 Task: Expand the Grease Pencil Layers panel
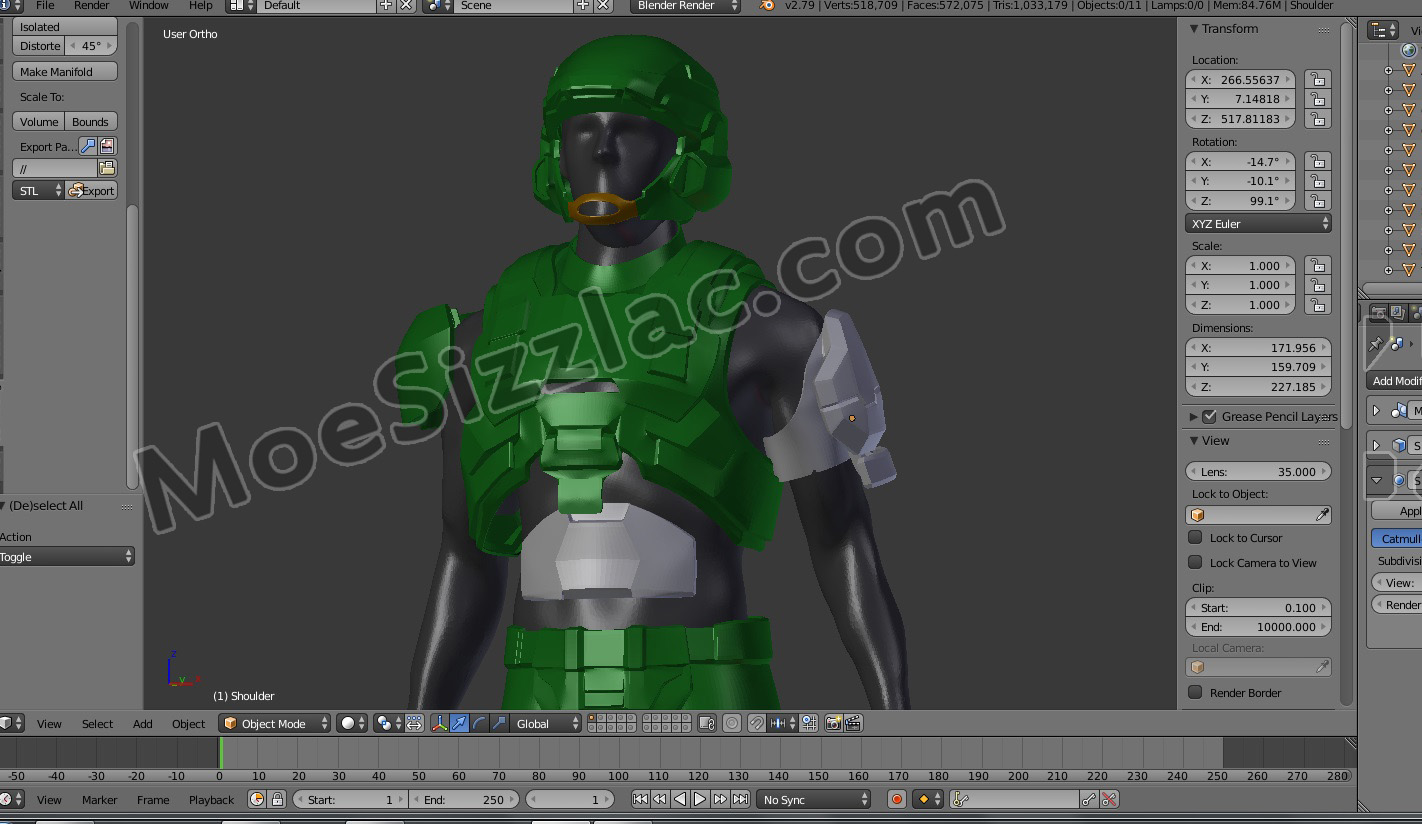(1194, 416)
